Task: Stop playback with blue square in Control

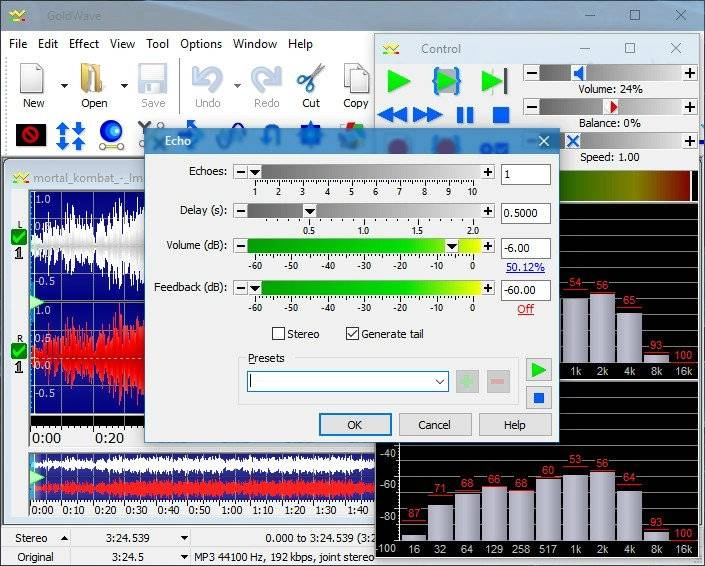Action: tap(501, 115)
